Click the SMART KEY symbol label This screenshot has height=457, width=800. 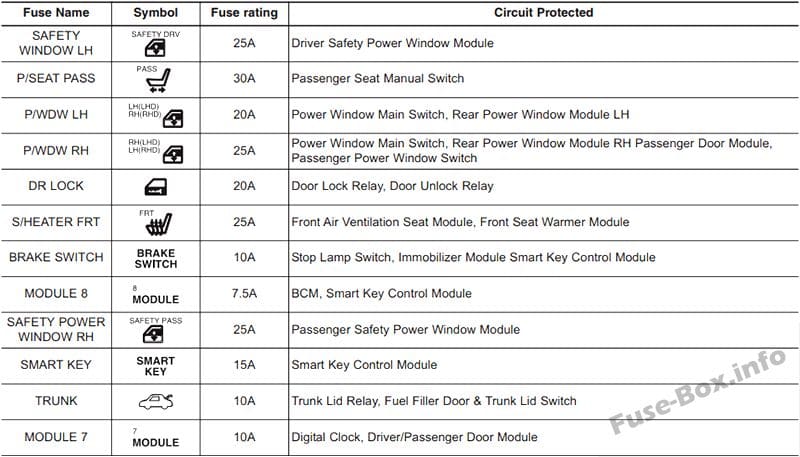click(156, 366)
